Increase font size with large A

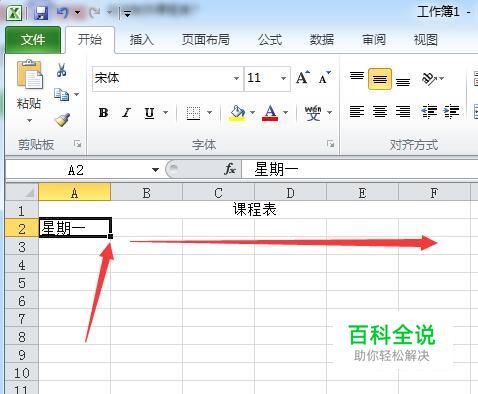pos(303,78)
